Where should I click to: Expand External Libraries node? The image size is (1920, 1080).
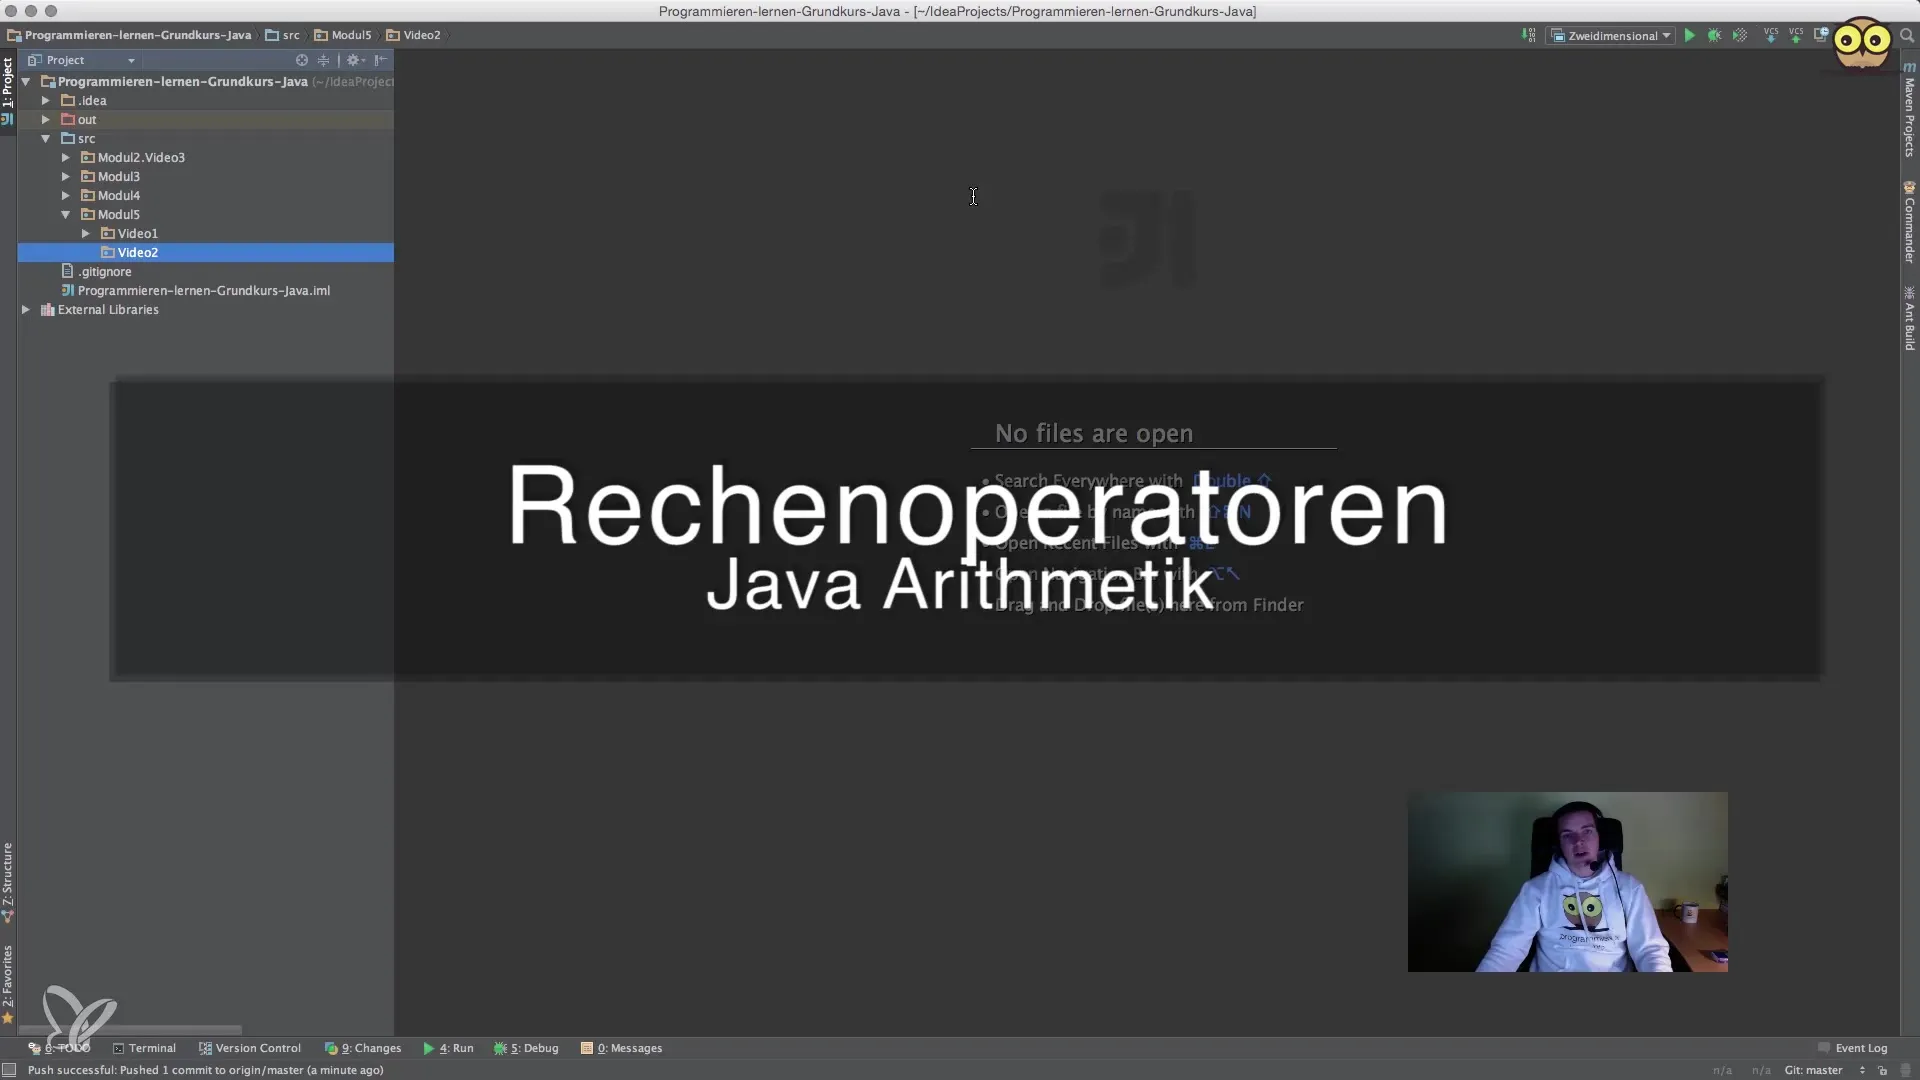click(x=26, y=309)
